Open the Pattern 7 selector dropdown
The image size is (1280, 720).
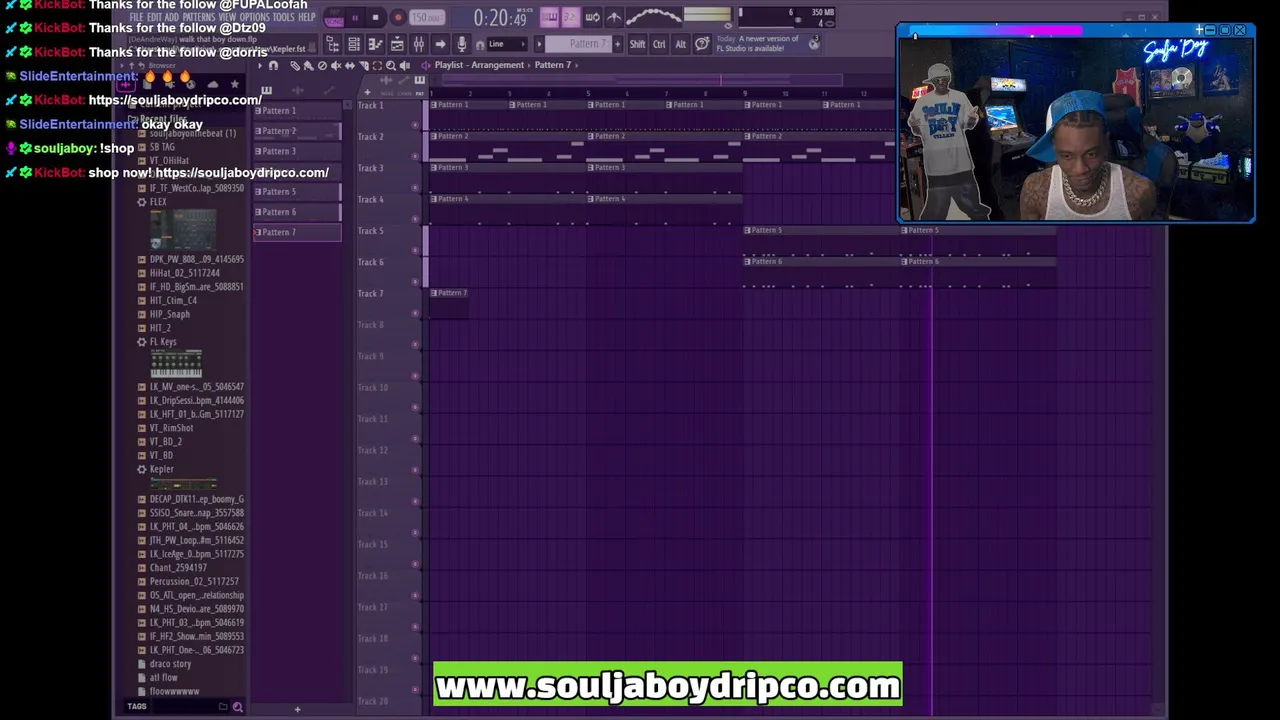pos(580,44)
